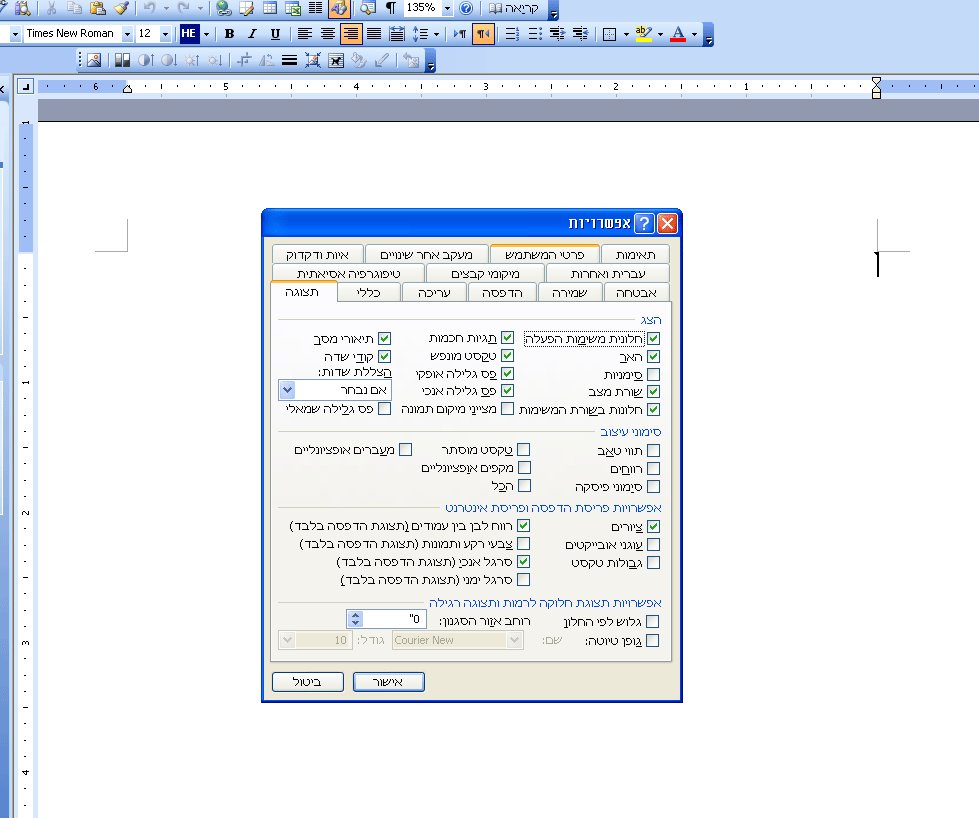Image resolution: width=979 pixels, height=818 pixels.
Task: Toggle the Animated text checkbox (טקסט מונפש)
Action: [x=508, y=355]
